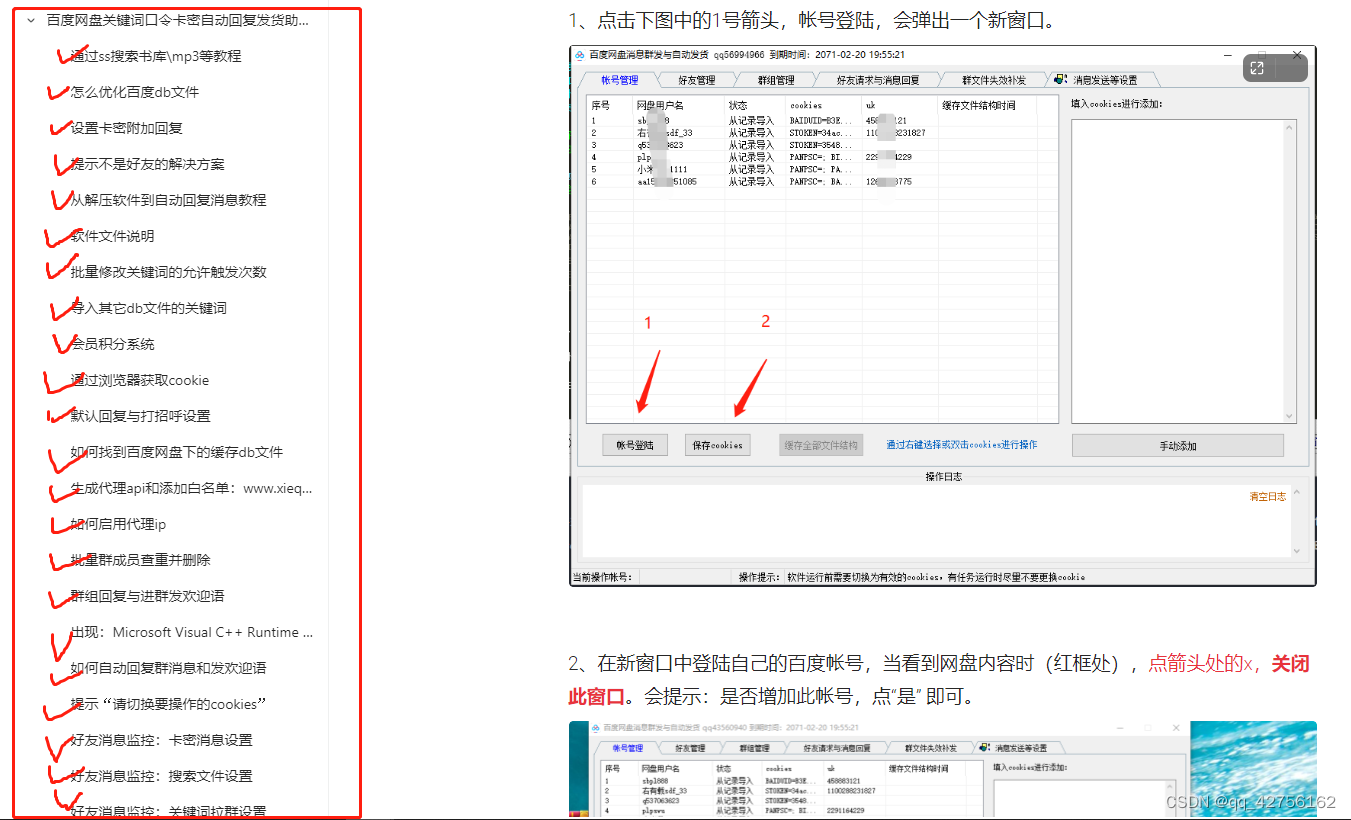Click the root tree title 百度网盘关键词口令卡密自动回复发货助

coord(178,20)
